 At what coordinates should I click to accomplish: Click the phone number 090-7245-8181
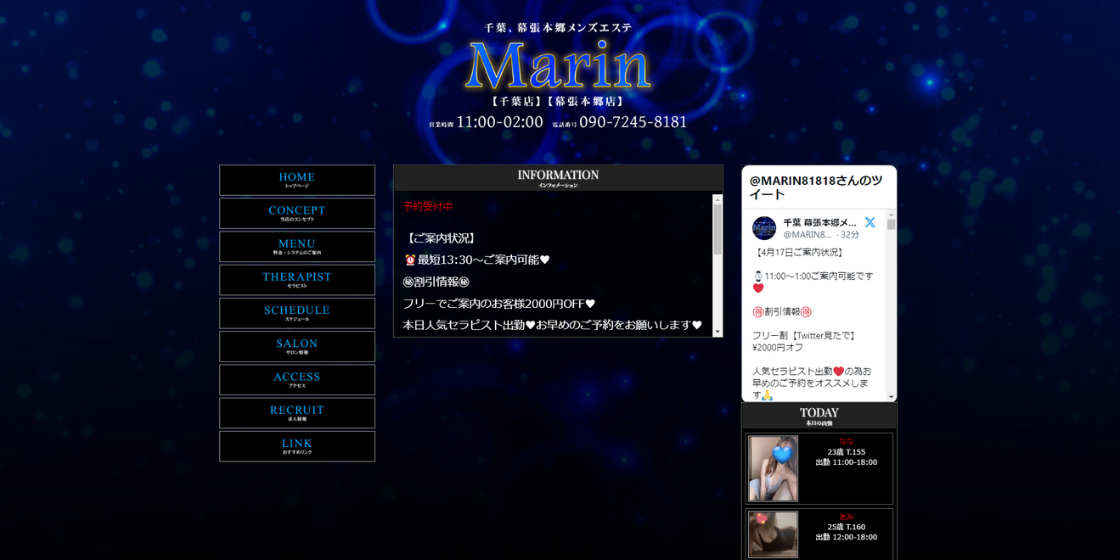633,122
